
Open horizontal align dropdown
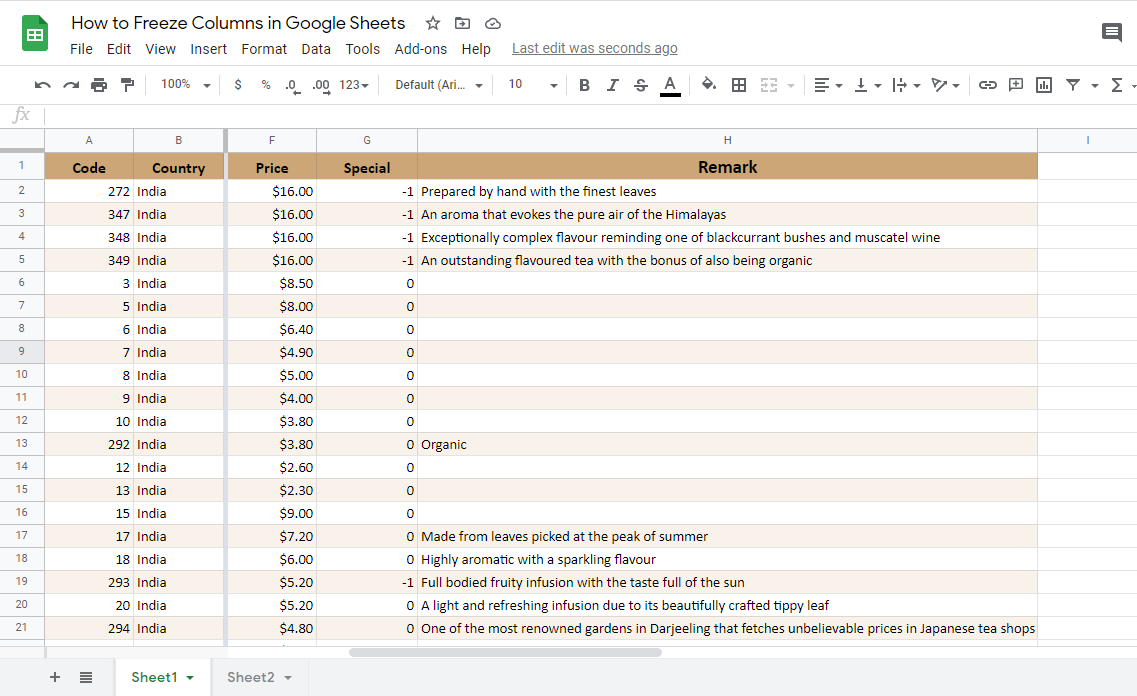coord(828,85)
